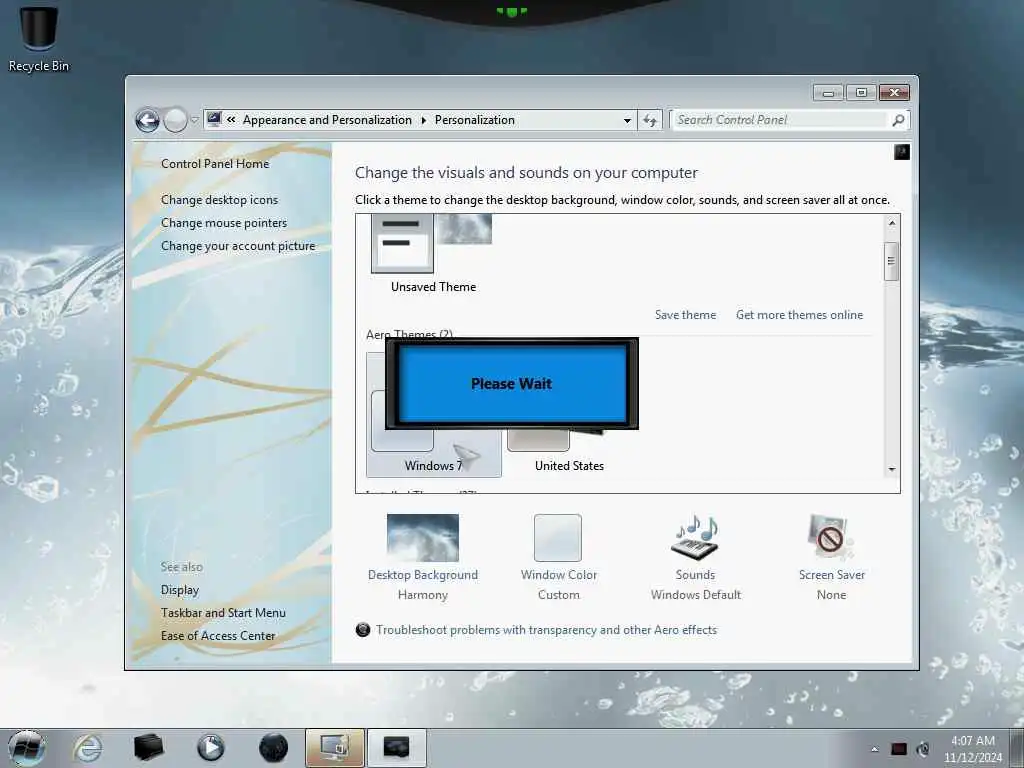
Task: Open Display under See also
Action: pos(180,590)
